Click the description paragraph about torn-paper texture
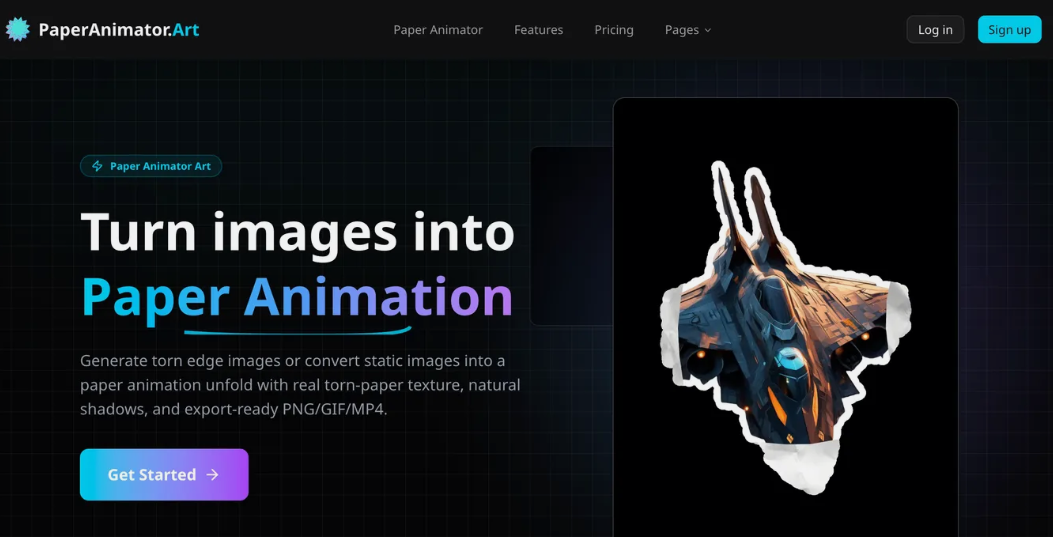This screenshot has width=1053, height=537. [300, 385]
